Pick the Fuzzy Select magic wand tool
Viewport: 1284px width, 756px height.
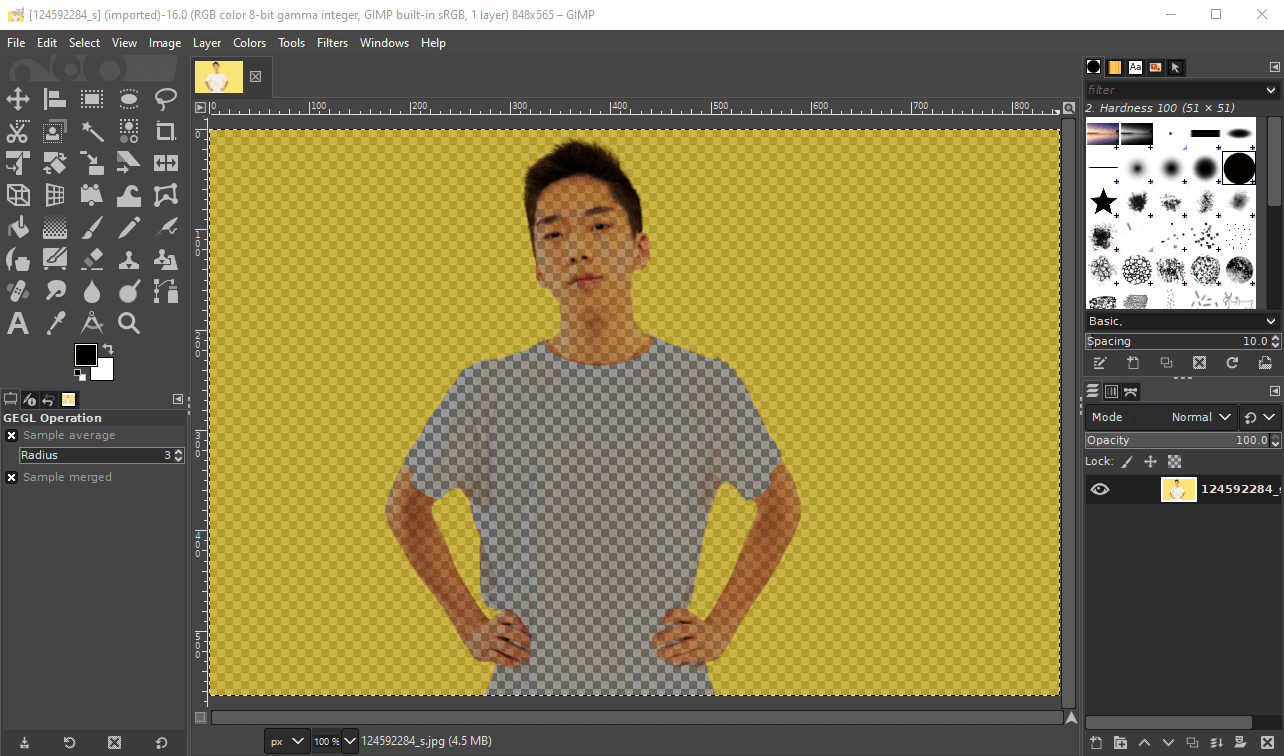tap(92, 131)
